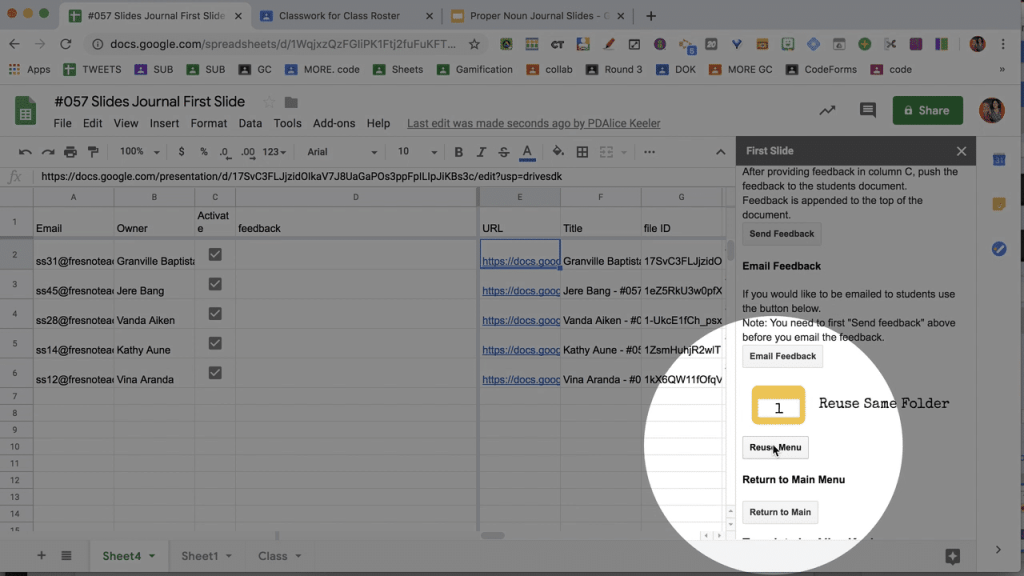Click the Share button

[927, 110]
